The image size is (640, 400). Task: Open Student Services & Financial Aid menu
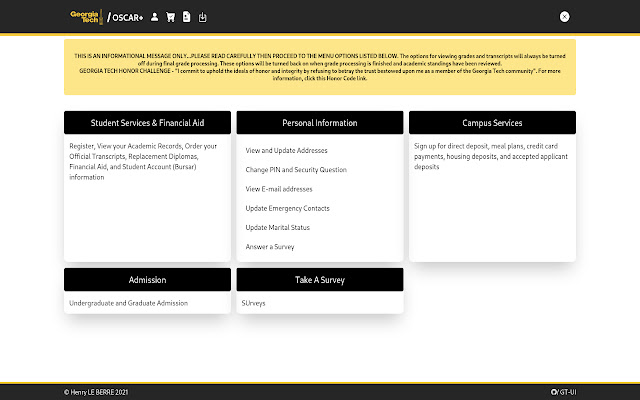tap(147, 123)
